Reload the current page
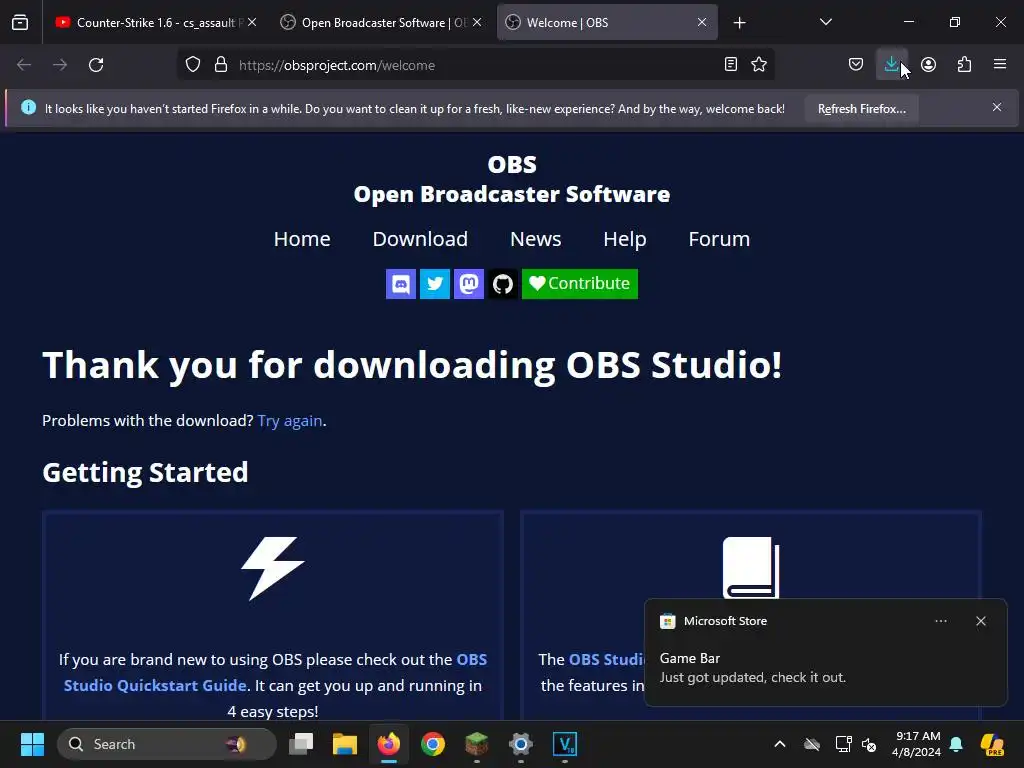The image size is (1024, 768). coord(96,65)
